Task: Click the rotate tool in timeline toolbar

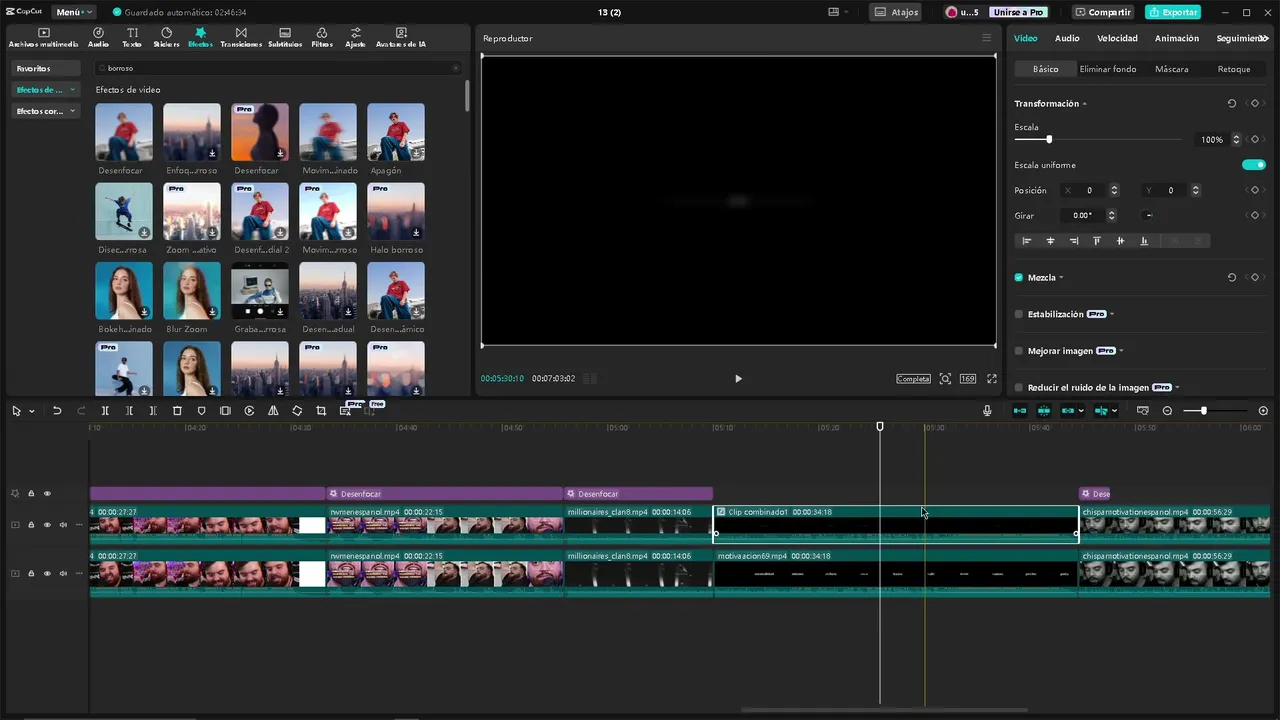Action: tap(297, 411)
